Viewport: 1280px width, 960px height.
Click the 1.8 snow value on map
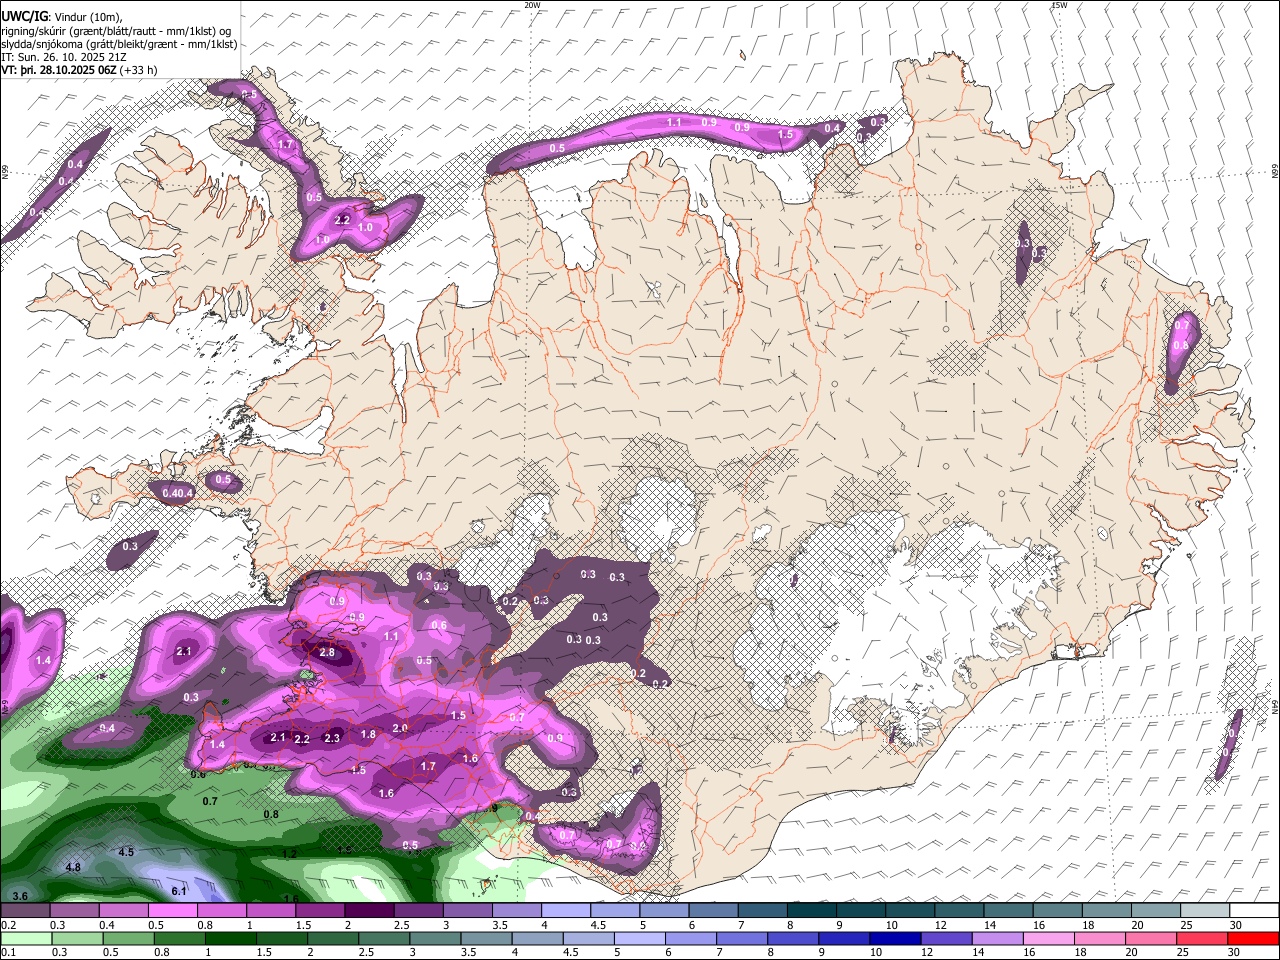point(368,735)
